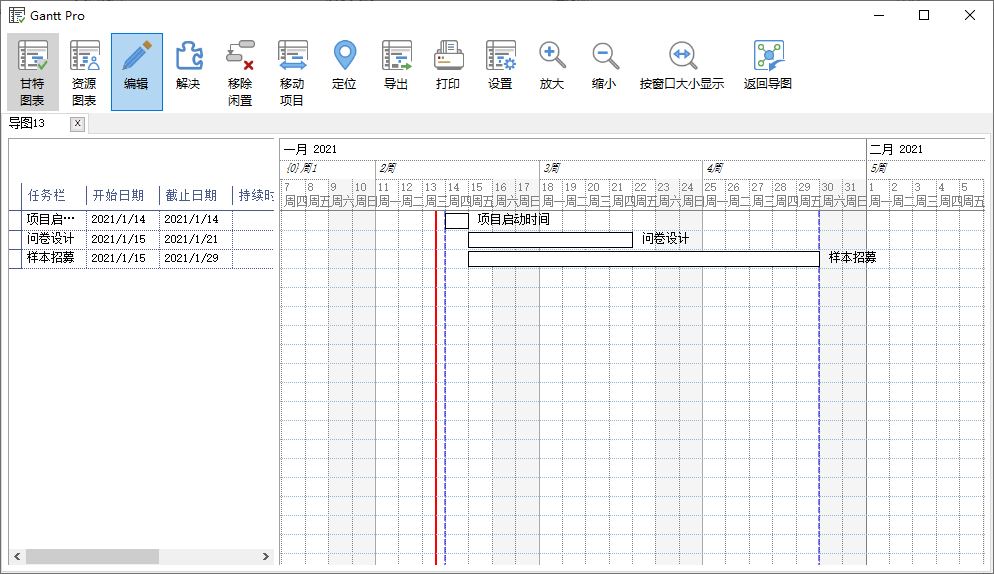
Task: Select the 样本招募 task bar in chart
Action: click(x=643, y=259)
